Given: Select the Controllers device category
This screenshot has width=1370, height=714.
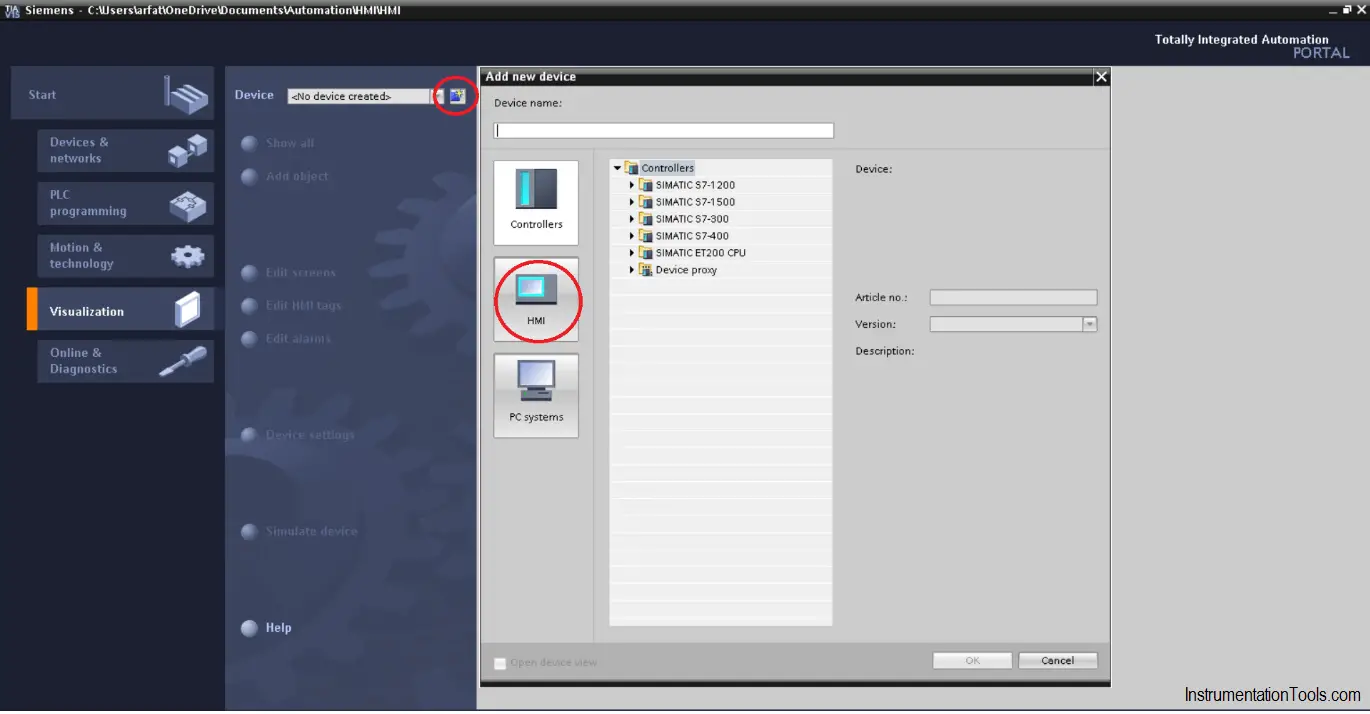Looking at the screenshot, I should coord(536,203).
